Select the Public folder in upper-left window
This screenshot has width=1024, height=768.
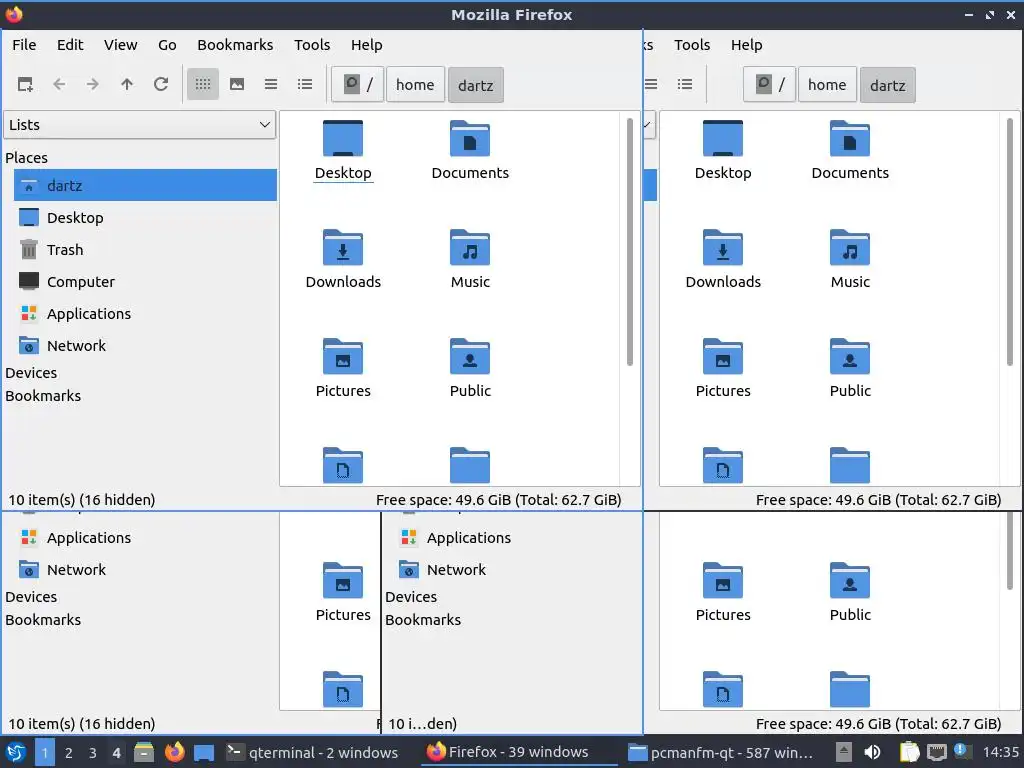point(470,369)
